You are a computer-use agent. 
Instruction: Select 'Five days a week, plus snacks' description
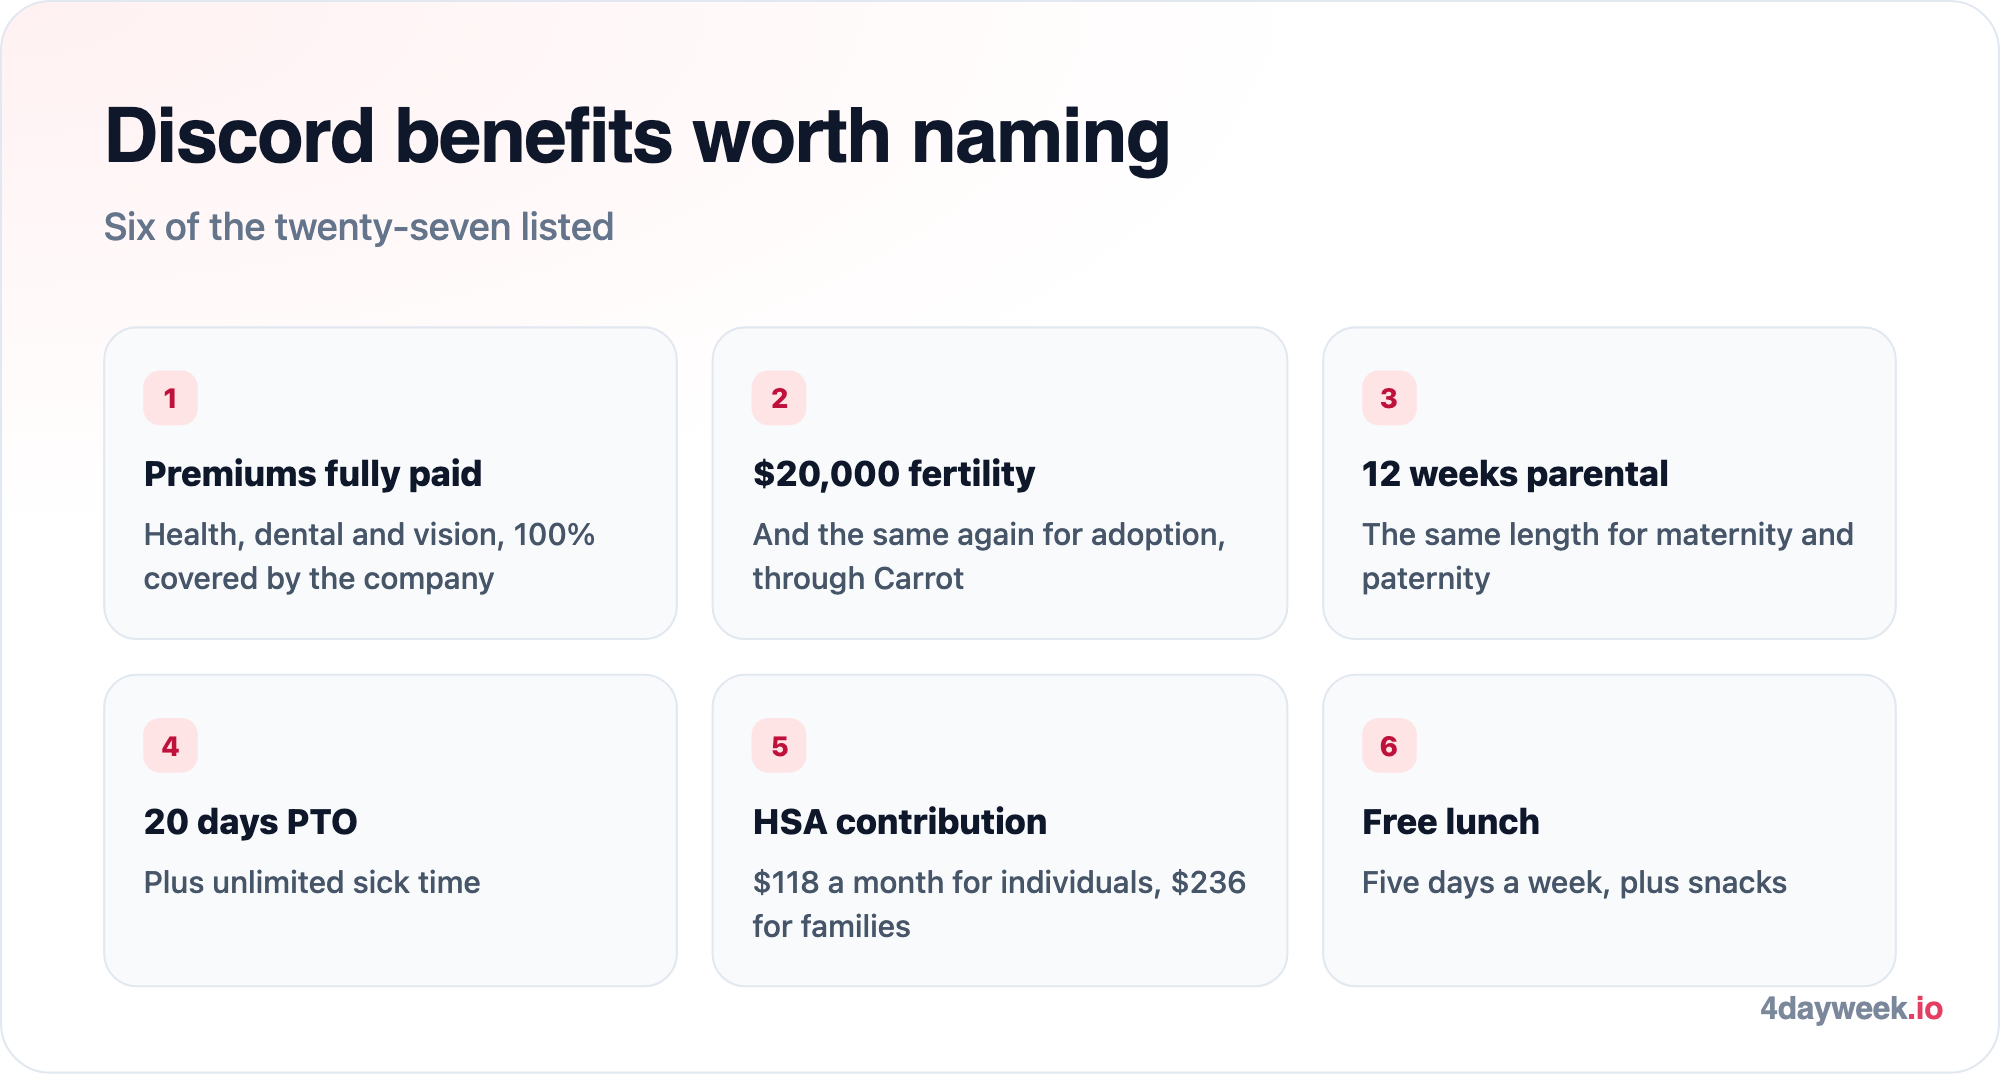point(1574,883)
